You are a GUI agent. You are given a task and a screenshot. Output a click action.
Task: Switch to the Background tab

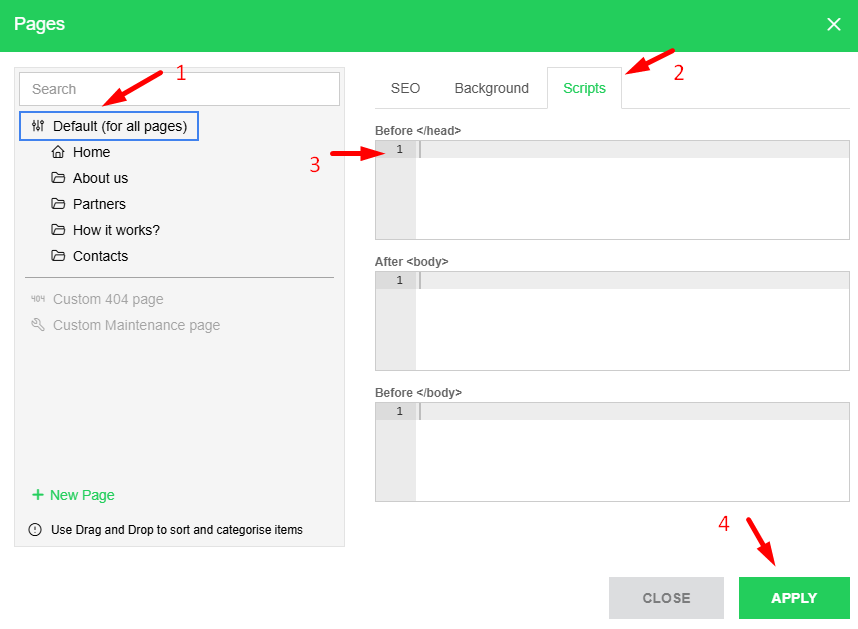pos(491,88)
